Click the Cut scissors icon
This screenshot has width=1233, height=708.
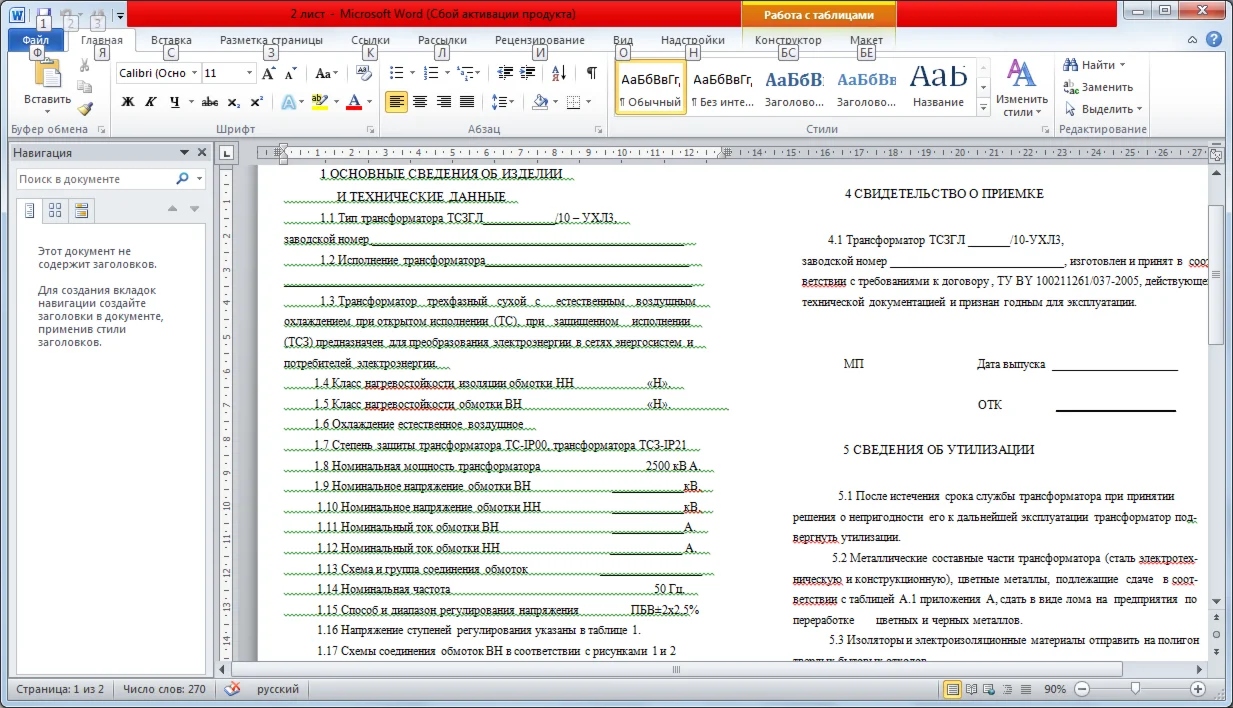[85, 66]
